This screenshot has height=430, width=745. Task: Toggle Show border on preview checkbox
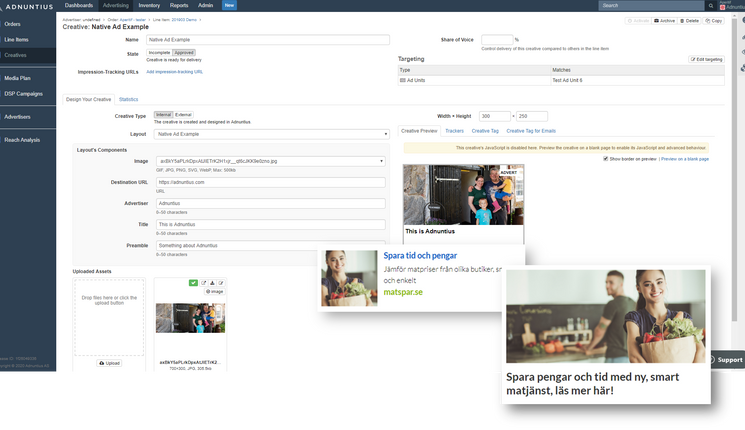coord(605,159)
